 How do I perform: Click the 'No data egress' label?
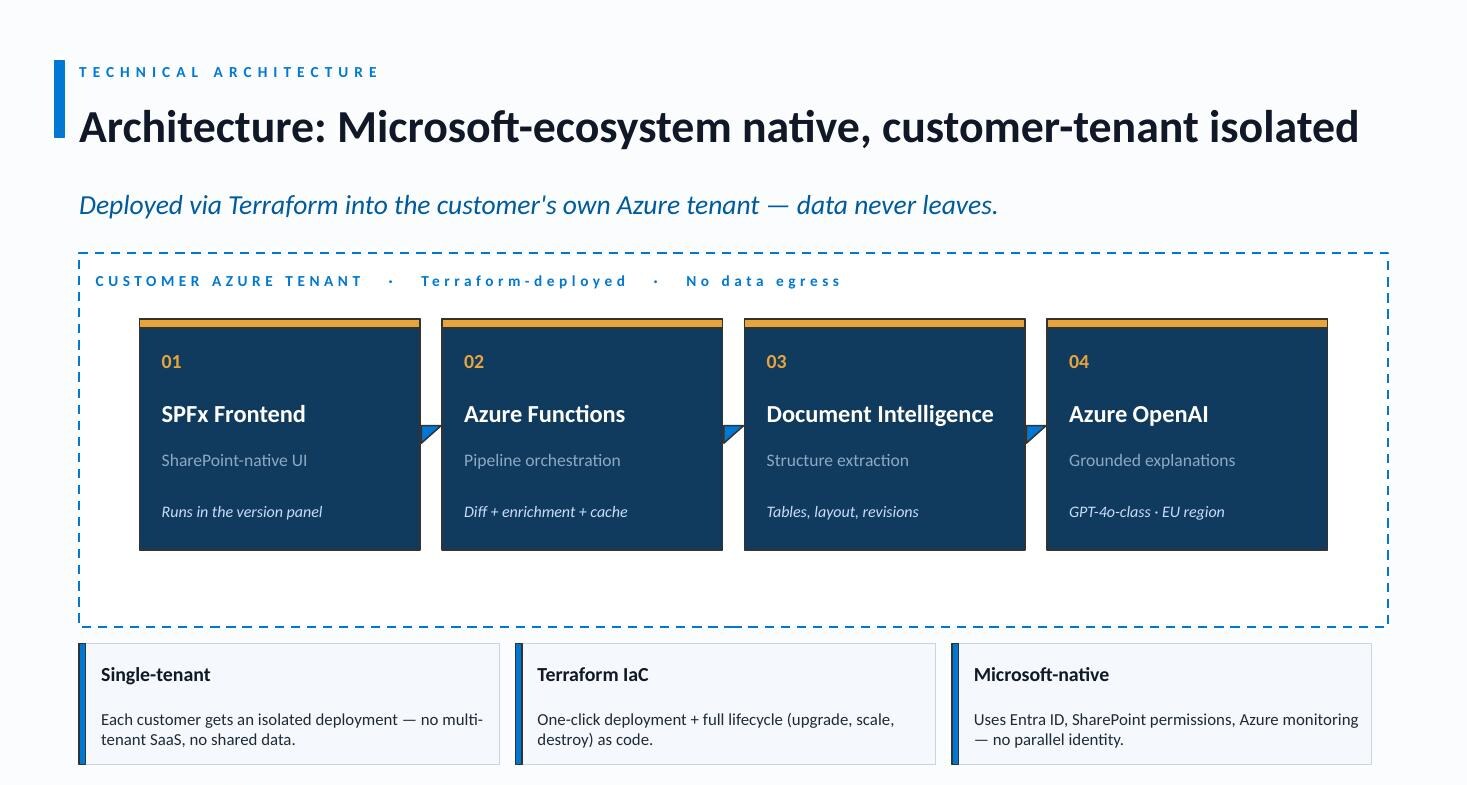point(763,281)
